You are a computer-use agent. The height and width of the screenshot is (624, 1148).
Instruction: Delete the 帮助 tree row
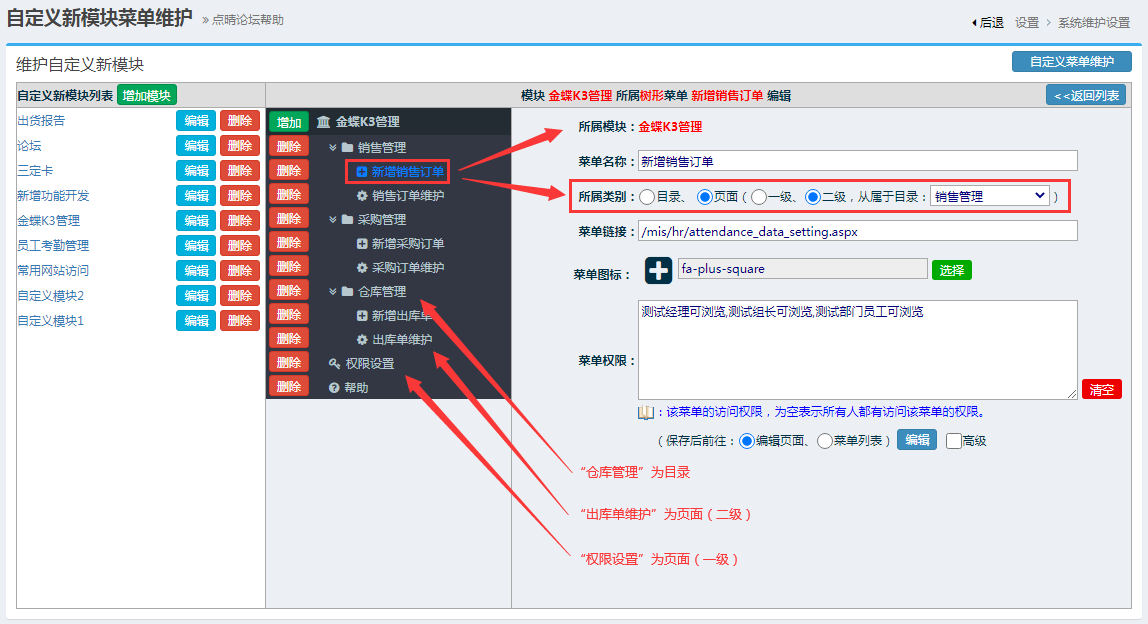coord(288,387)
